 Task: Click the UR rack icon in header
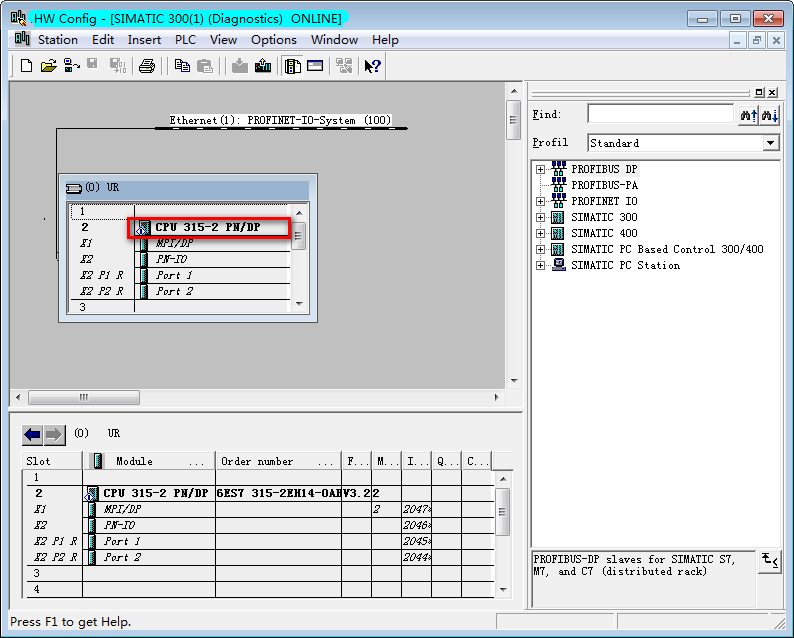74,188
